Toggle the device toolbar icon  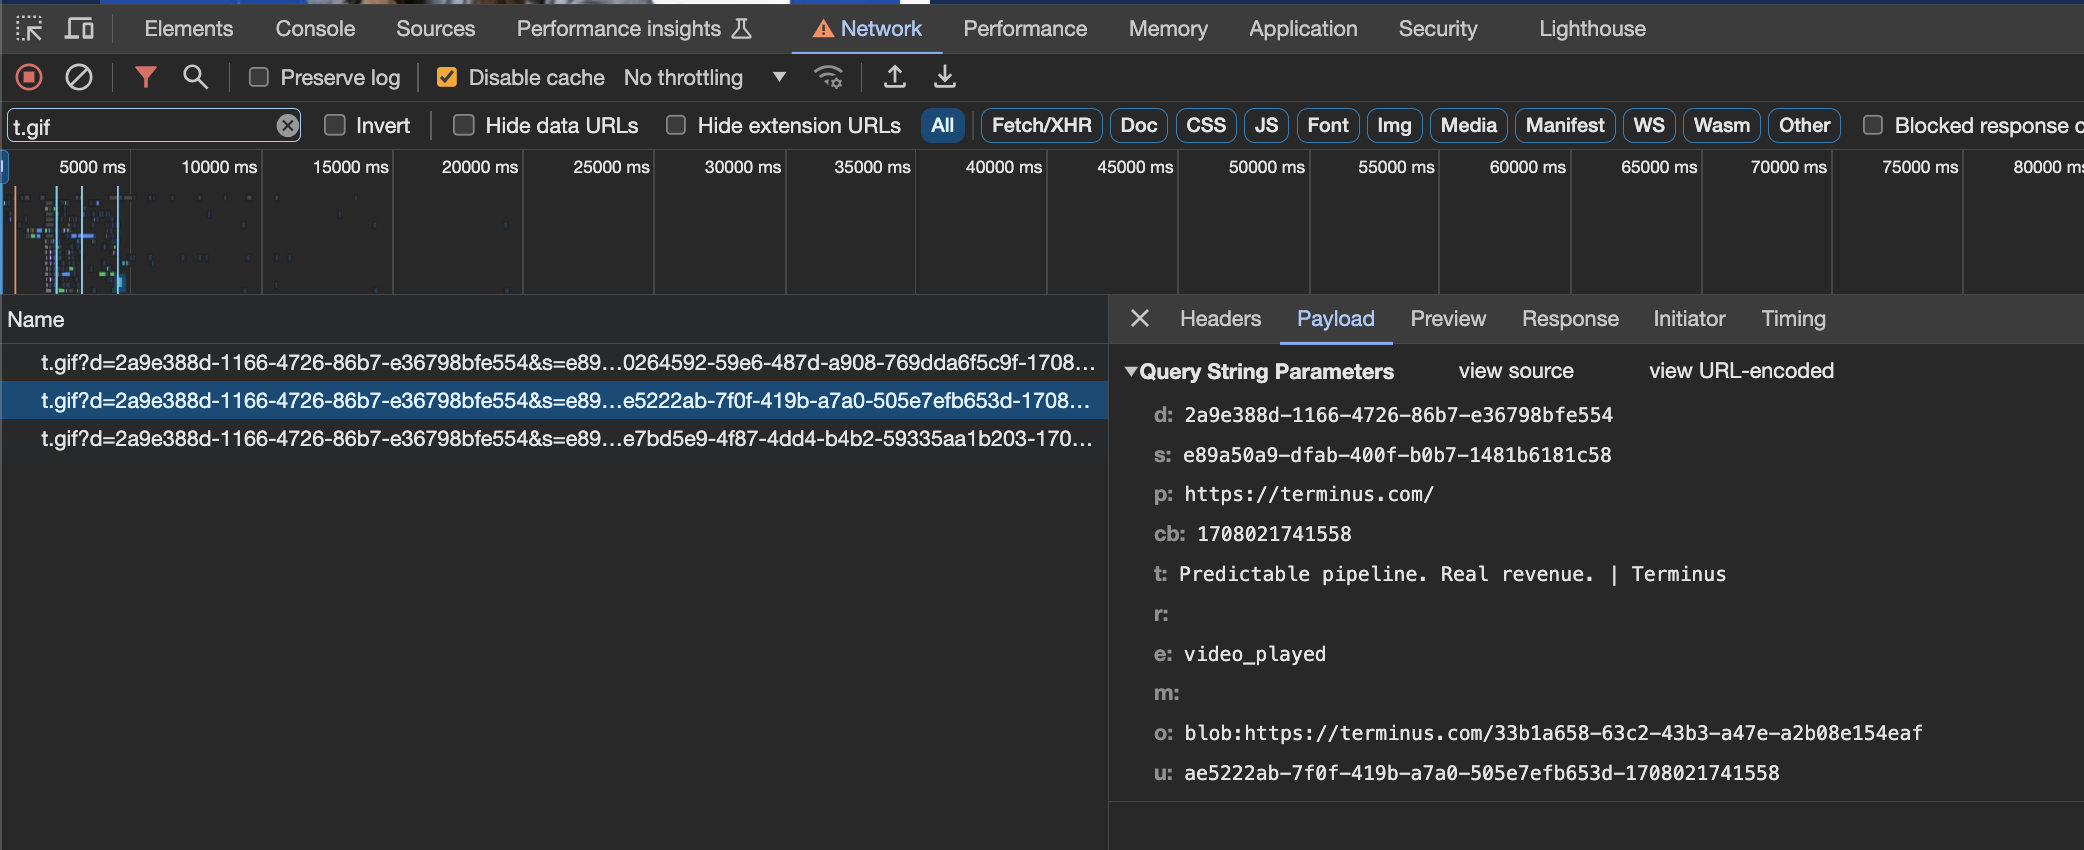pos(79,28)
